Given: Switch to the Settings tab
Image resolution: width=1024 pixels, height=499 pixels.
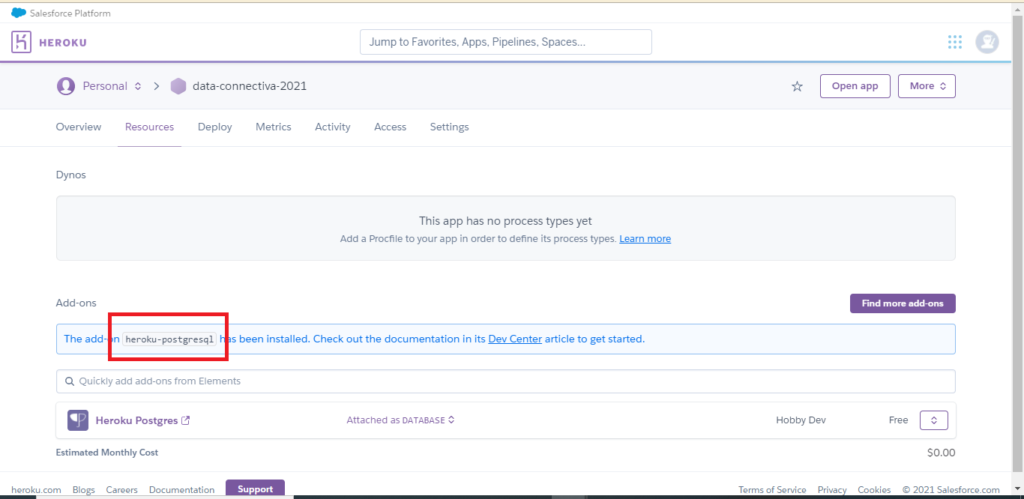Looking at the screenshot, I should (449, 127).
